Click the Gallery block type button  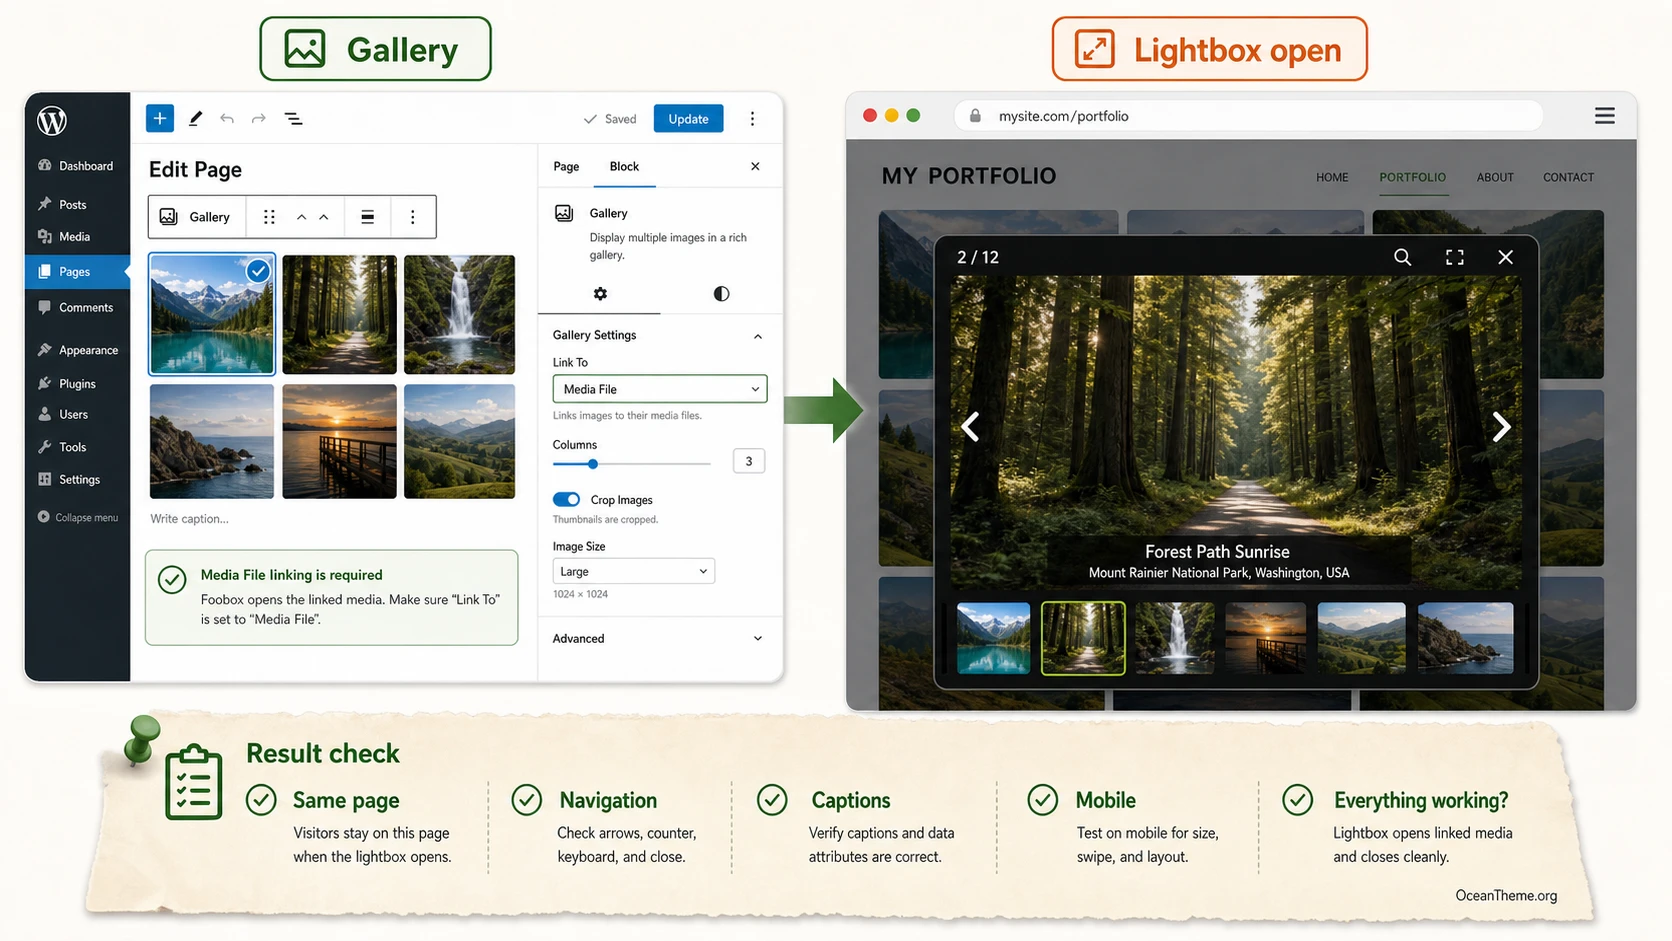coord(196,217)
